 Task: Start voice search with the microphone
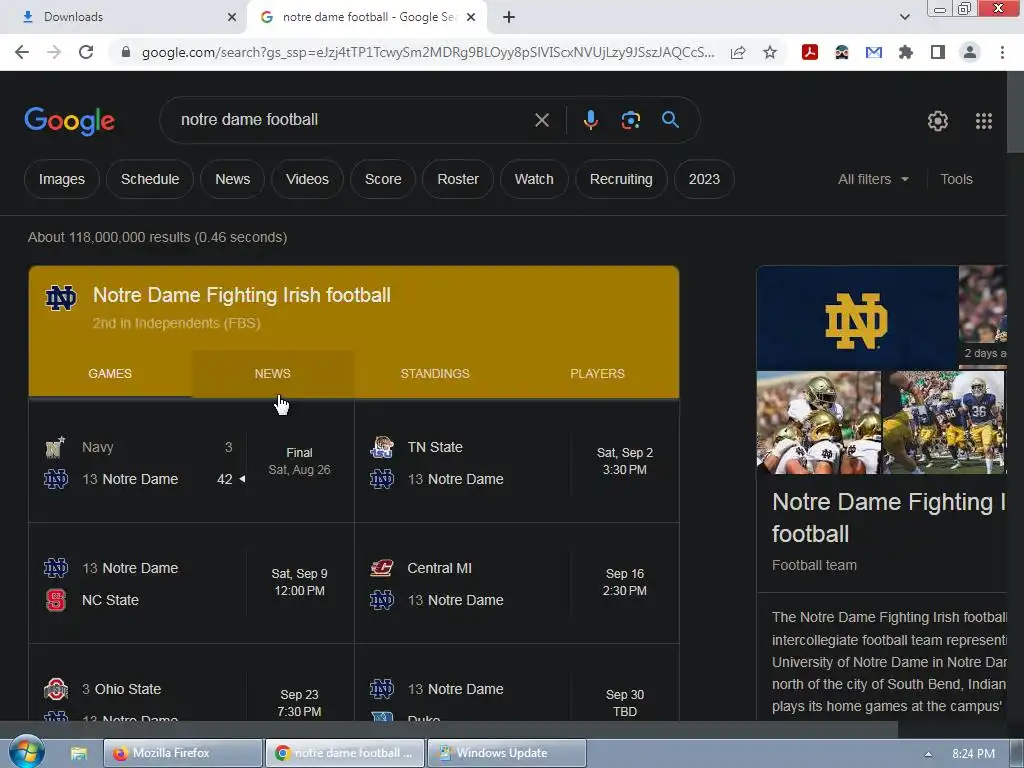tap(590, 120)
